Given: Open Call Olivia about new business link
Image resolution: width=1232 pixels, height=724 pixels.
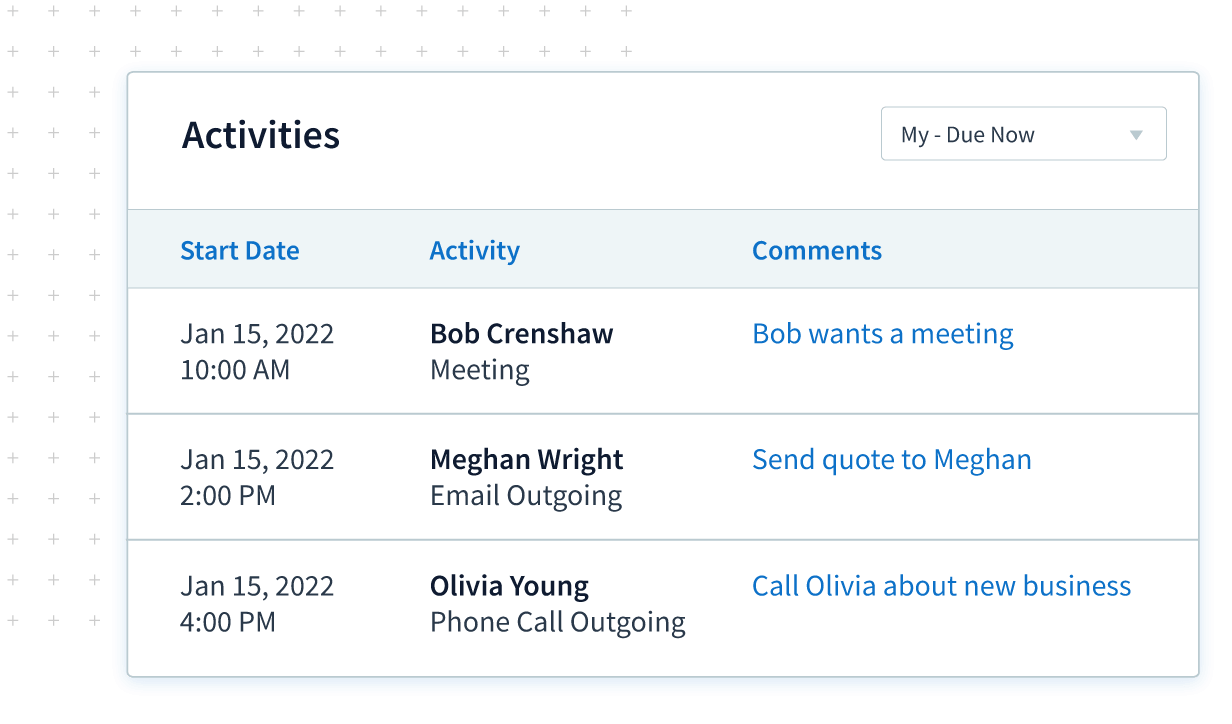Looking at the screenshot, I should pyautogui.click(x=942, y=586).
